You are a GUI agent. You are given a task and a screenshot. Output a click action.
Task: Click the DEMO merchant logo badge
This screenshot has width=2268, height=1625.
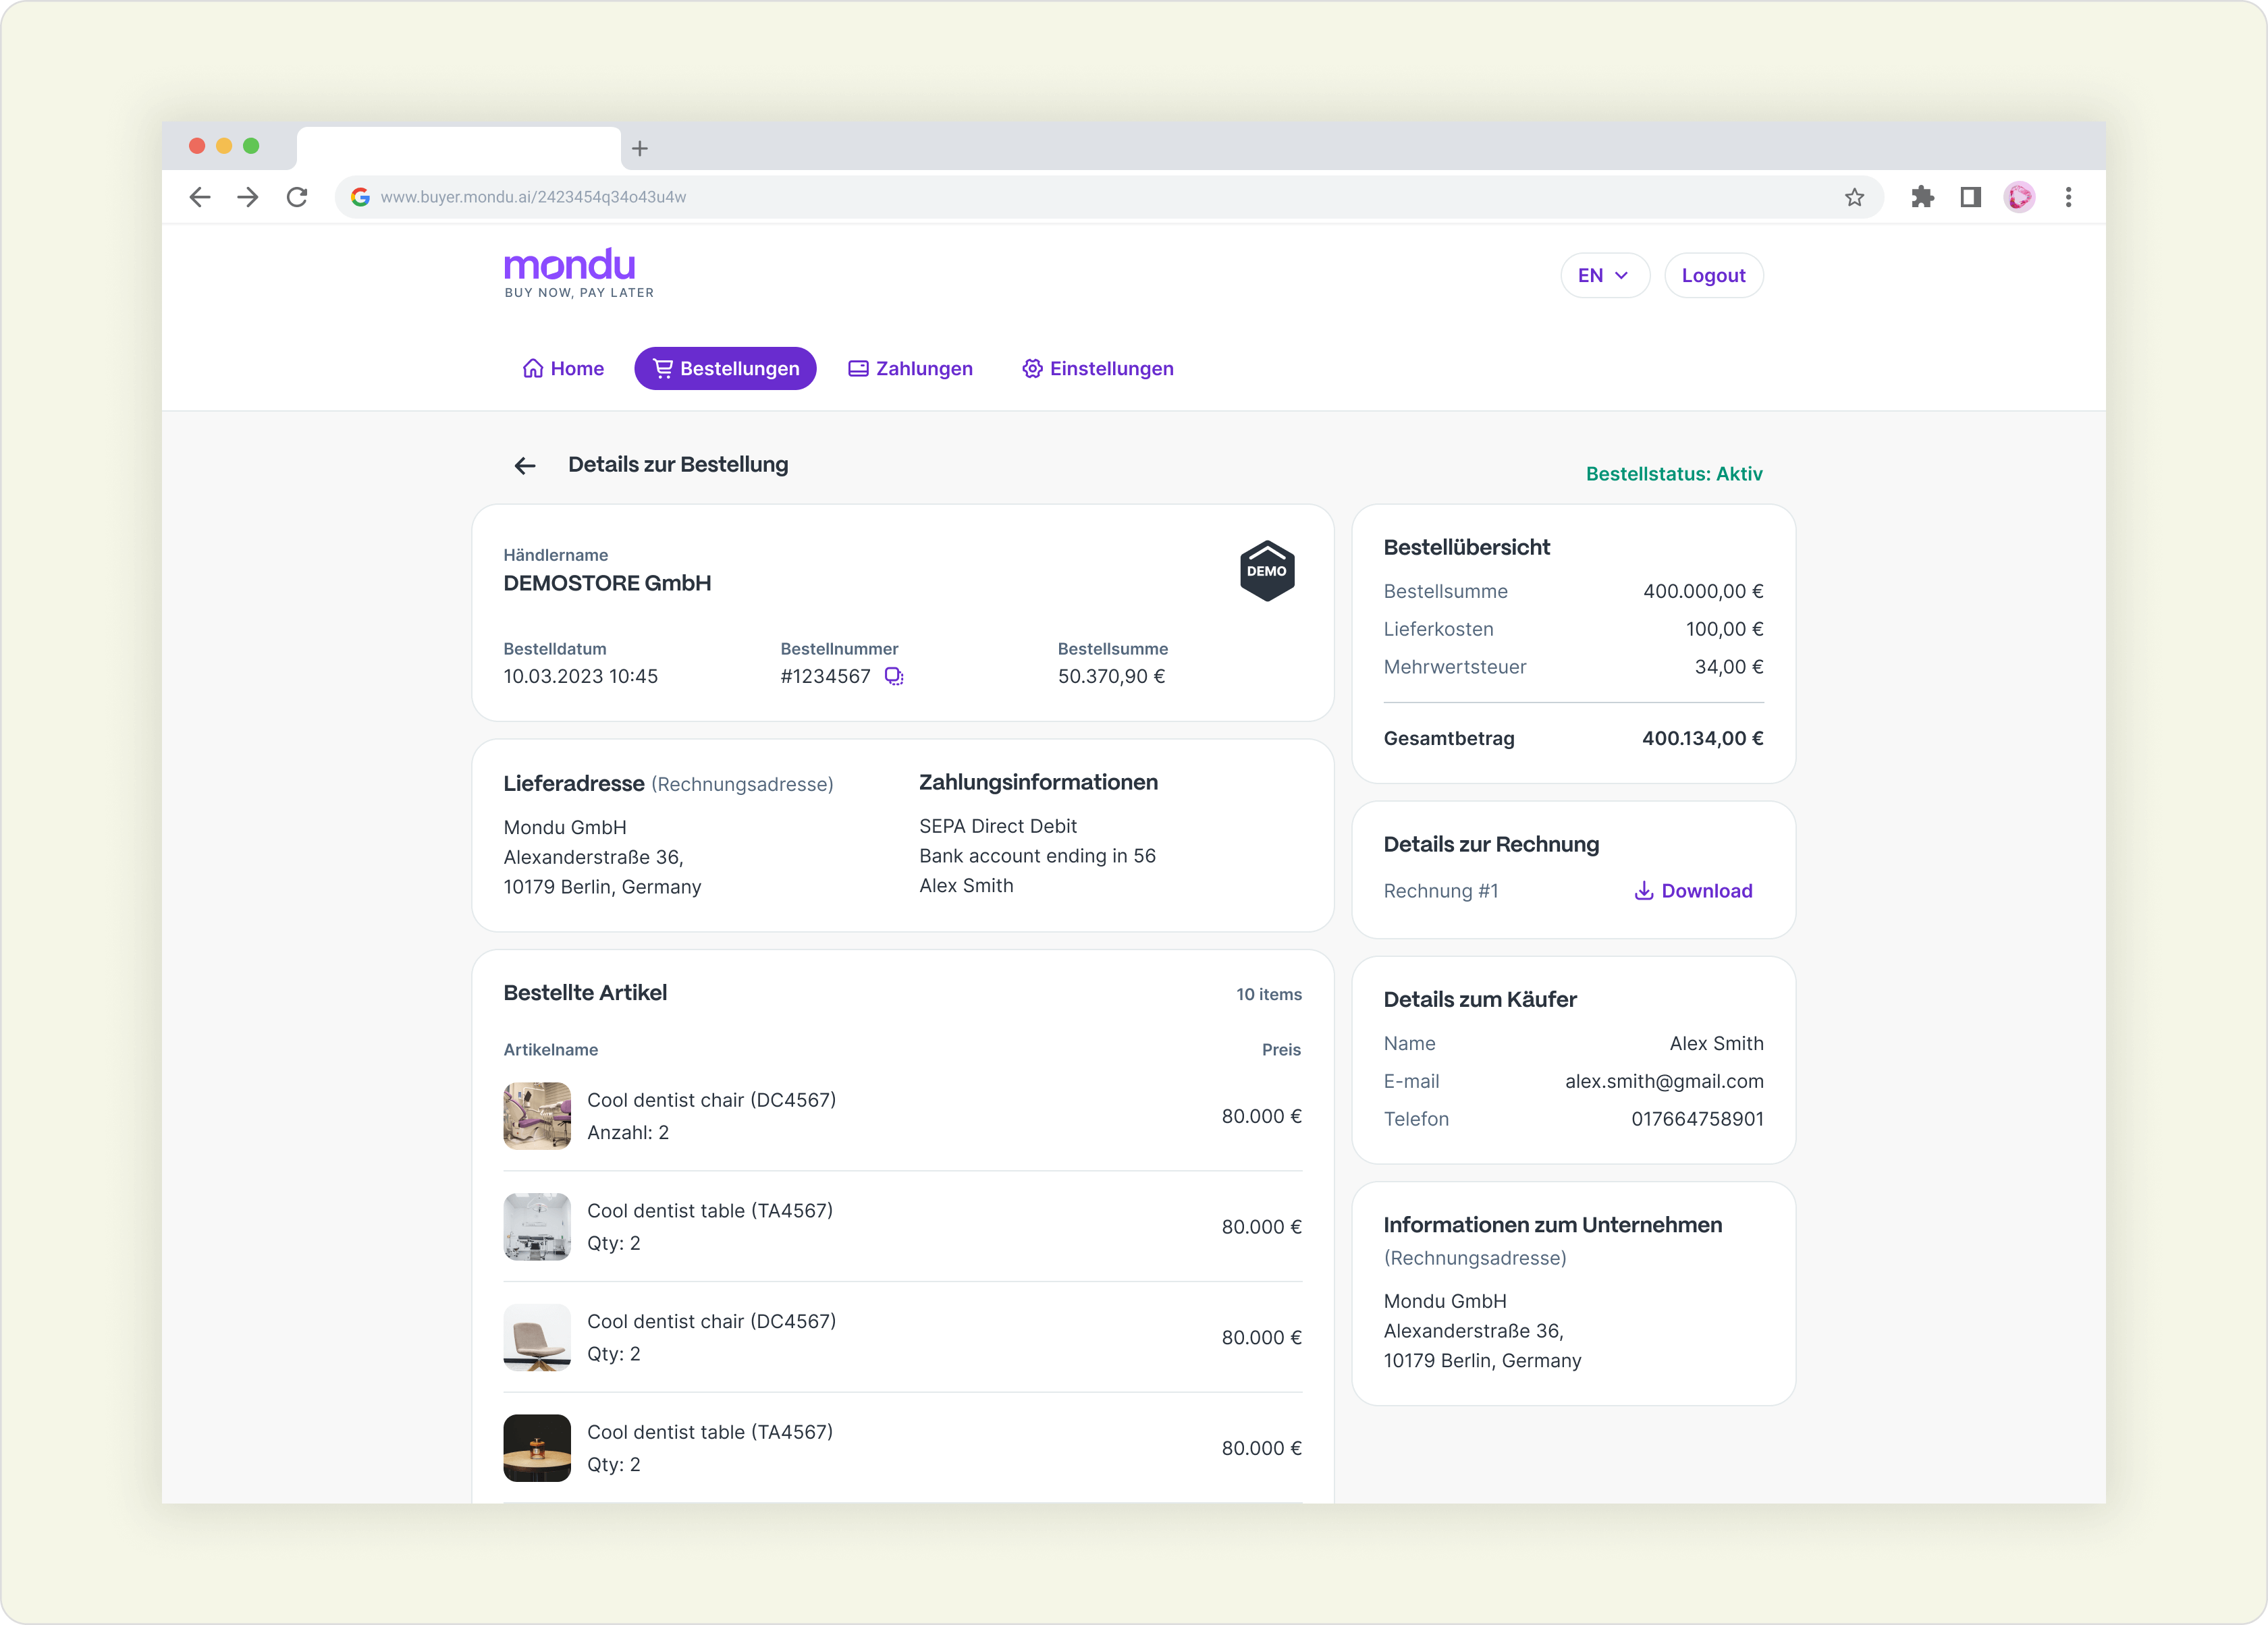1267,571
